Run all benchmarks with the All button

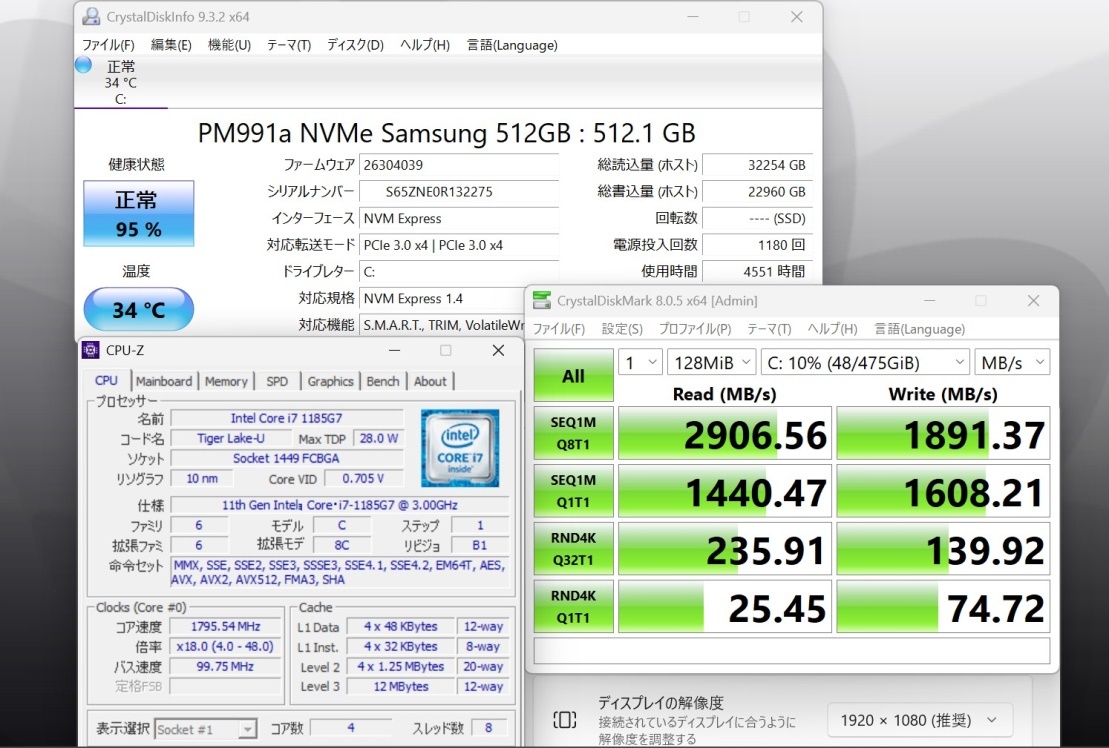[x=574, y=375]
